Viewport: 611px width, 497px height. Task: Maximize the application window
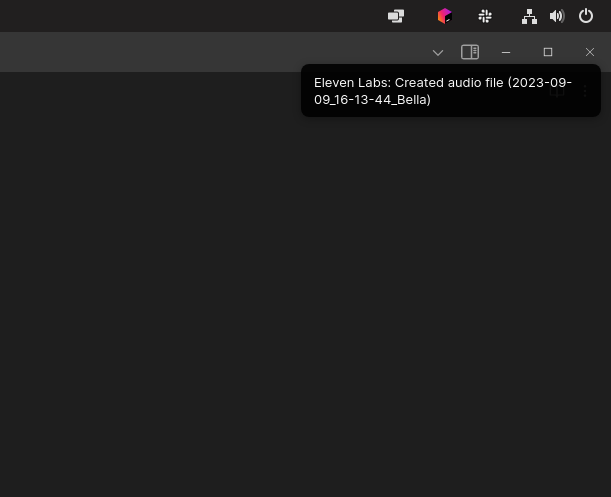coord(548,52)
